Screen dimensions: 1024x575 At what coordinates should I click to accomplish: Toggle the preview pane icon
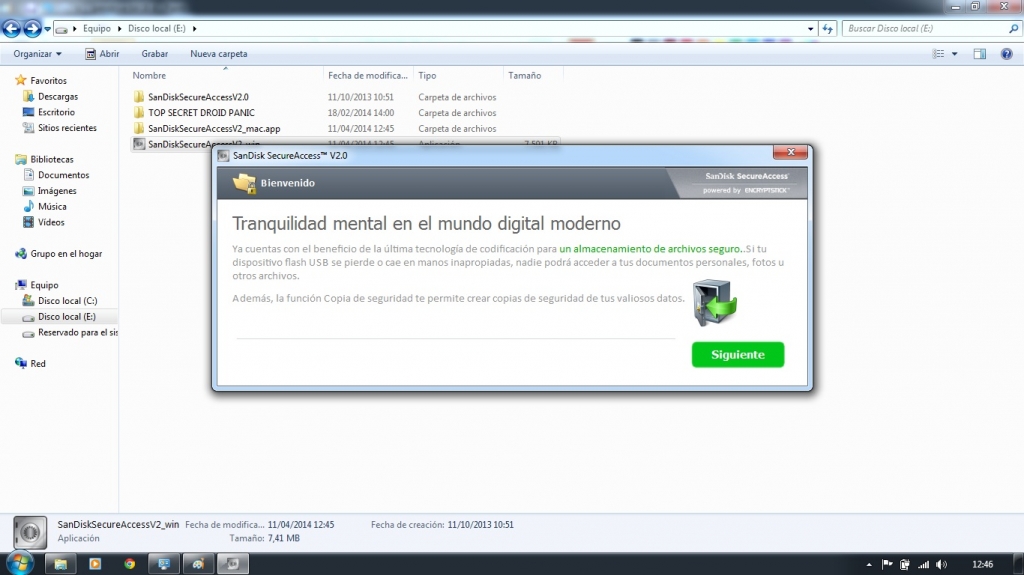pyautogui.click(x=980, y=54)
